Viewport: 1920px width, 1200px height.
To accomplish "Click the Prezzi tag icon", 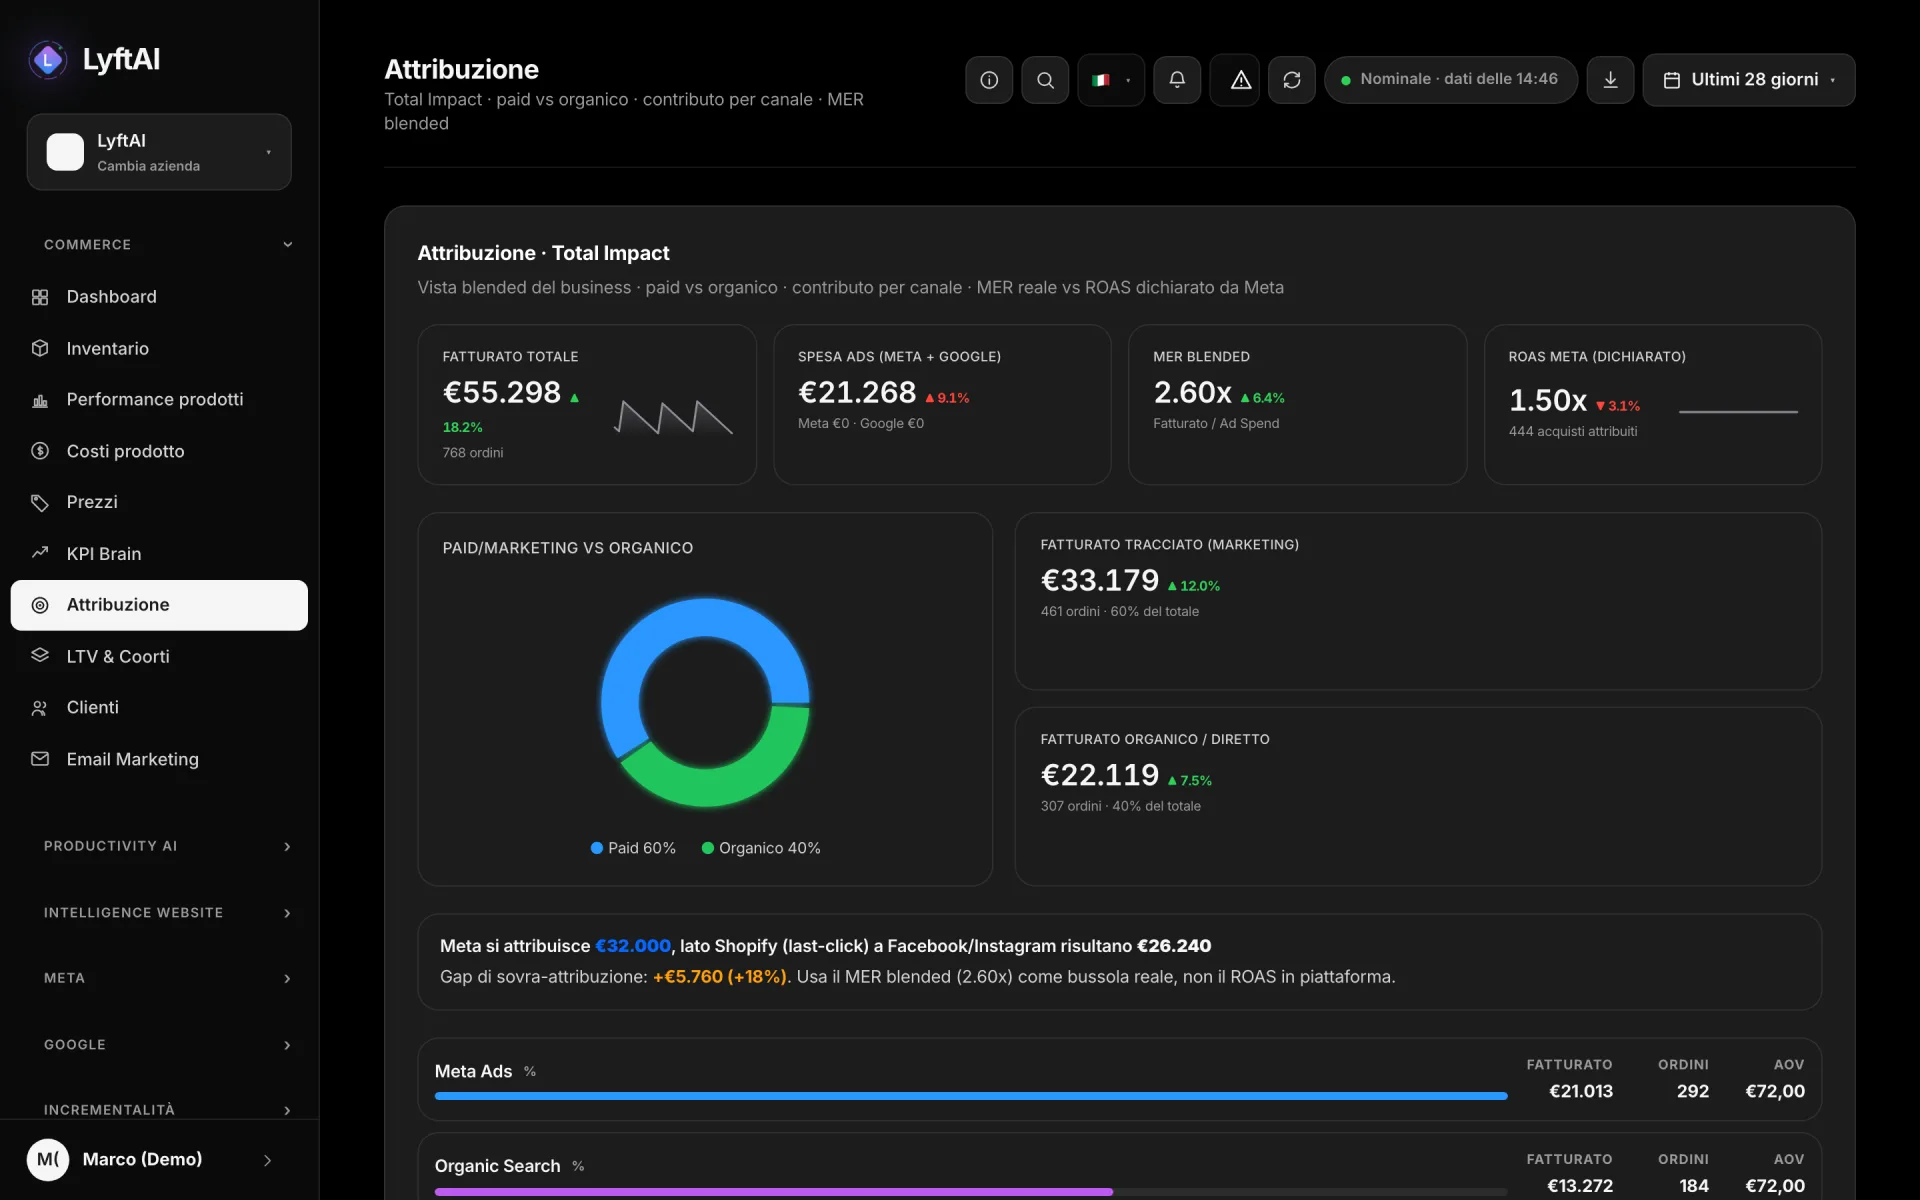I will [x=40, y=502].
